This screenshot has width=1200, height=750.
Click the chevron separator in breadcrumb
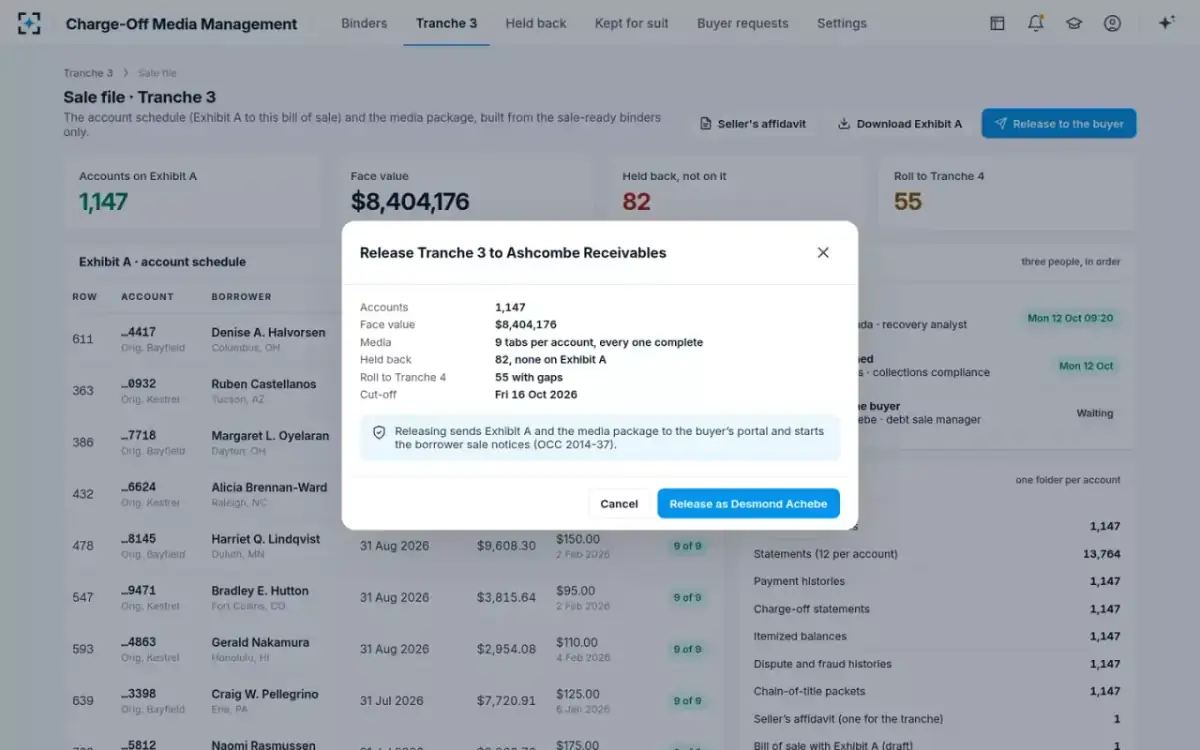126,73
